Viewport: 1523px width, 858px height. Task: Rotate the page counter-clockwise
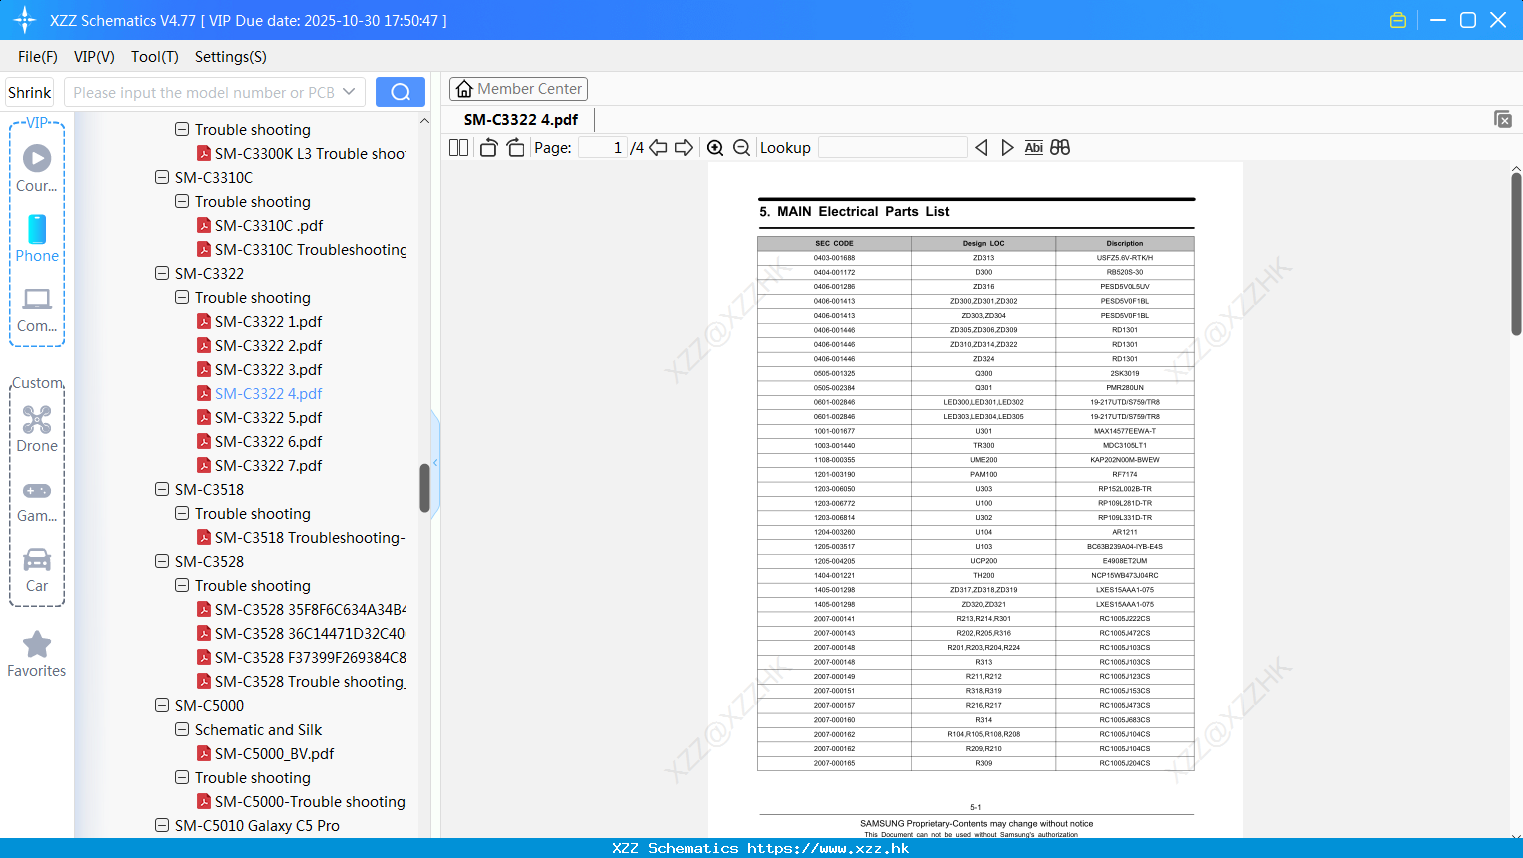[488, 147]
